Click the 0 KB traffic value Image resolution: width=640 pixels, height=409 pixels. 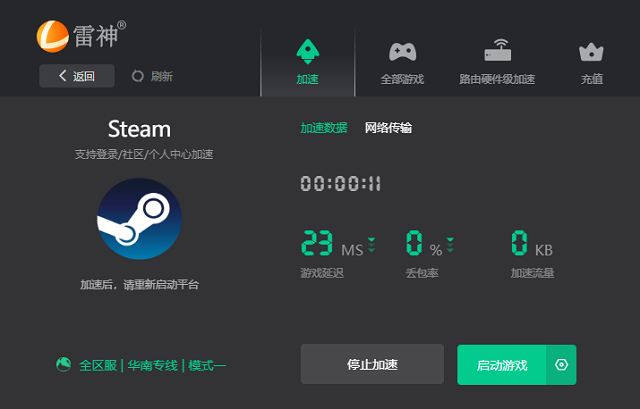click(532, 243)
